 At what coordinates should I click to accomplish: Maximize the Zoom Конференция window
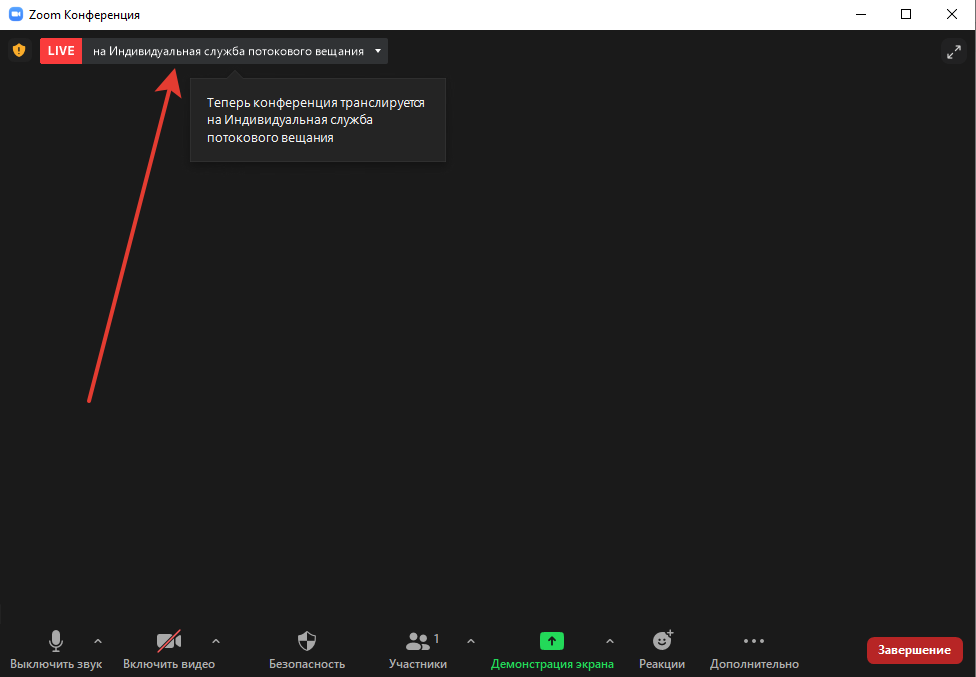(x=906, y=14)
